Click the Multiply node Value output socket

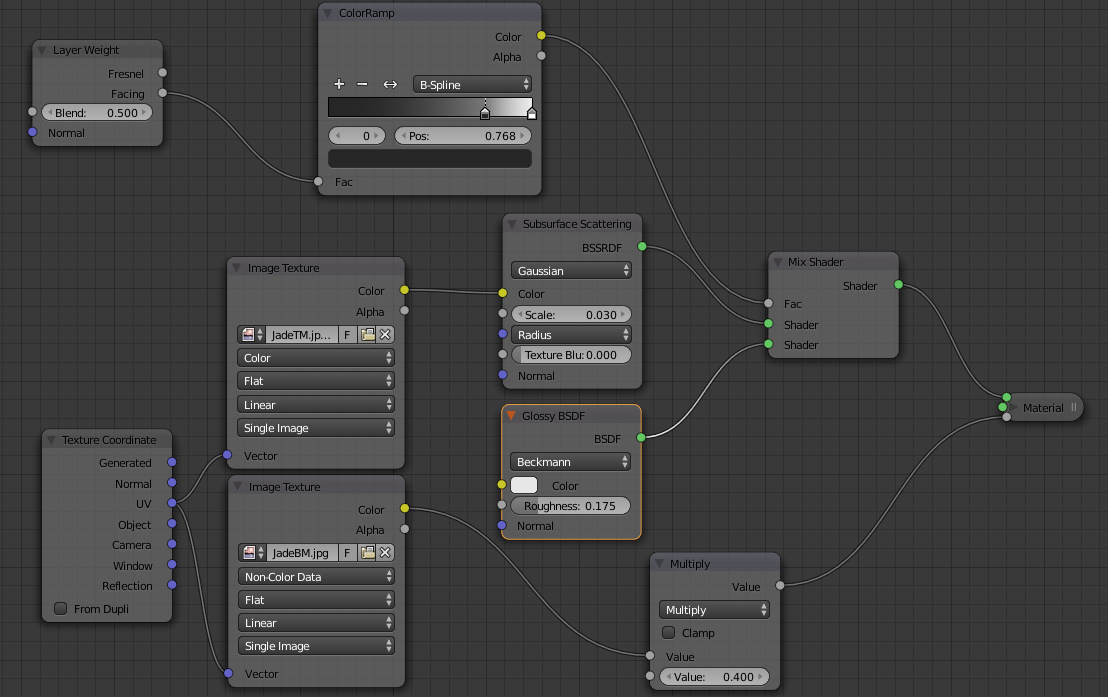click(780, 585)
